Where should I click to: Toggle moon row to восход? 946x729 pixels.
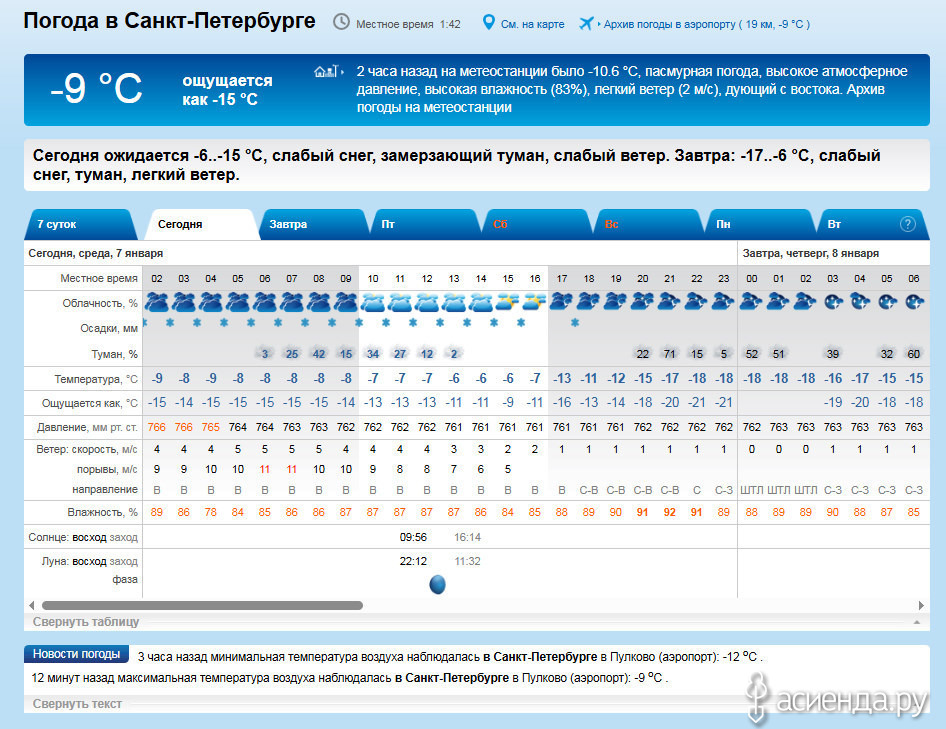(89, 561)
